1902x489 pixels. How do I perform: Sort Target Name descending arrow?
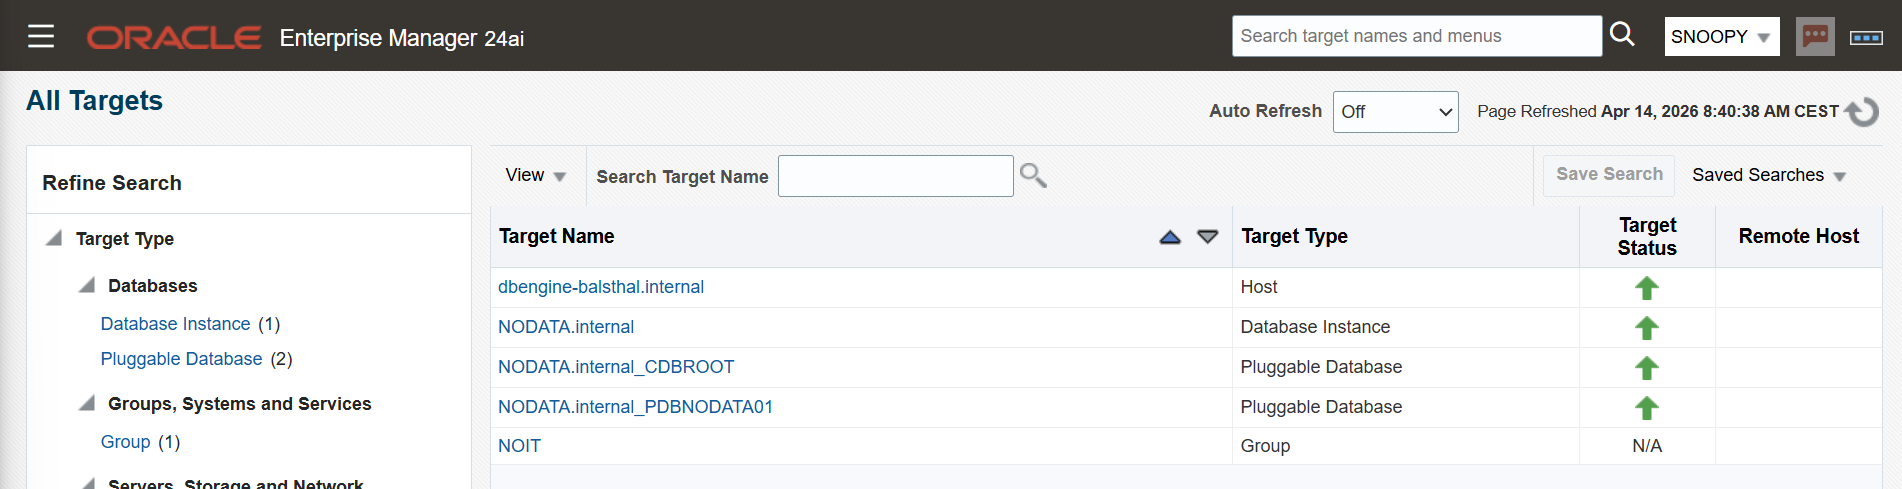1208,237
